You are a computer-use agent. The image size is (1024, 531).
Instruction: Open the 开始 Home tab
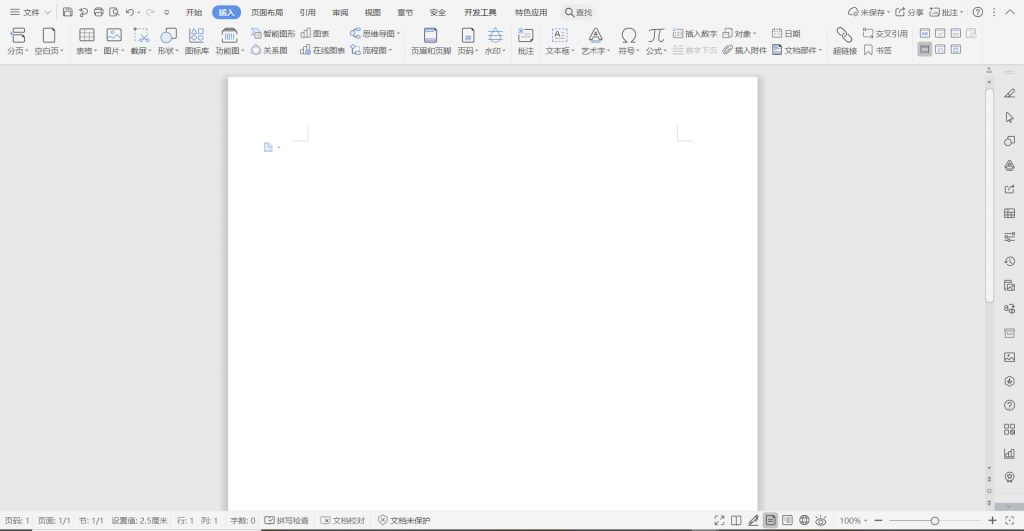pos(194,12)
